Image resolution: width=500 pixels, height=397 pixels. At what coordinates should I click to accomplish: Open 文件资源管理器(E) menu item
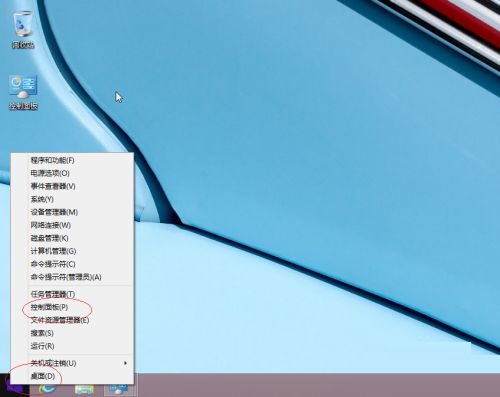[60, 320]
